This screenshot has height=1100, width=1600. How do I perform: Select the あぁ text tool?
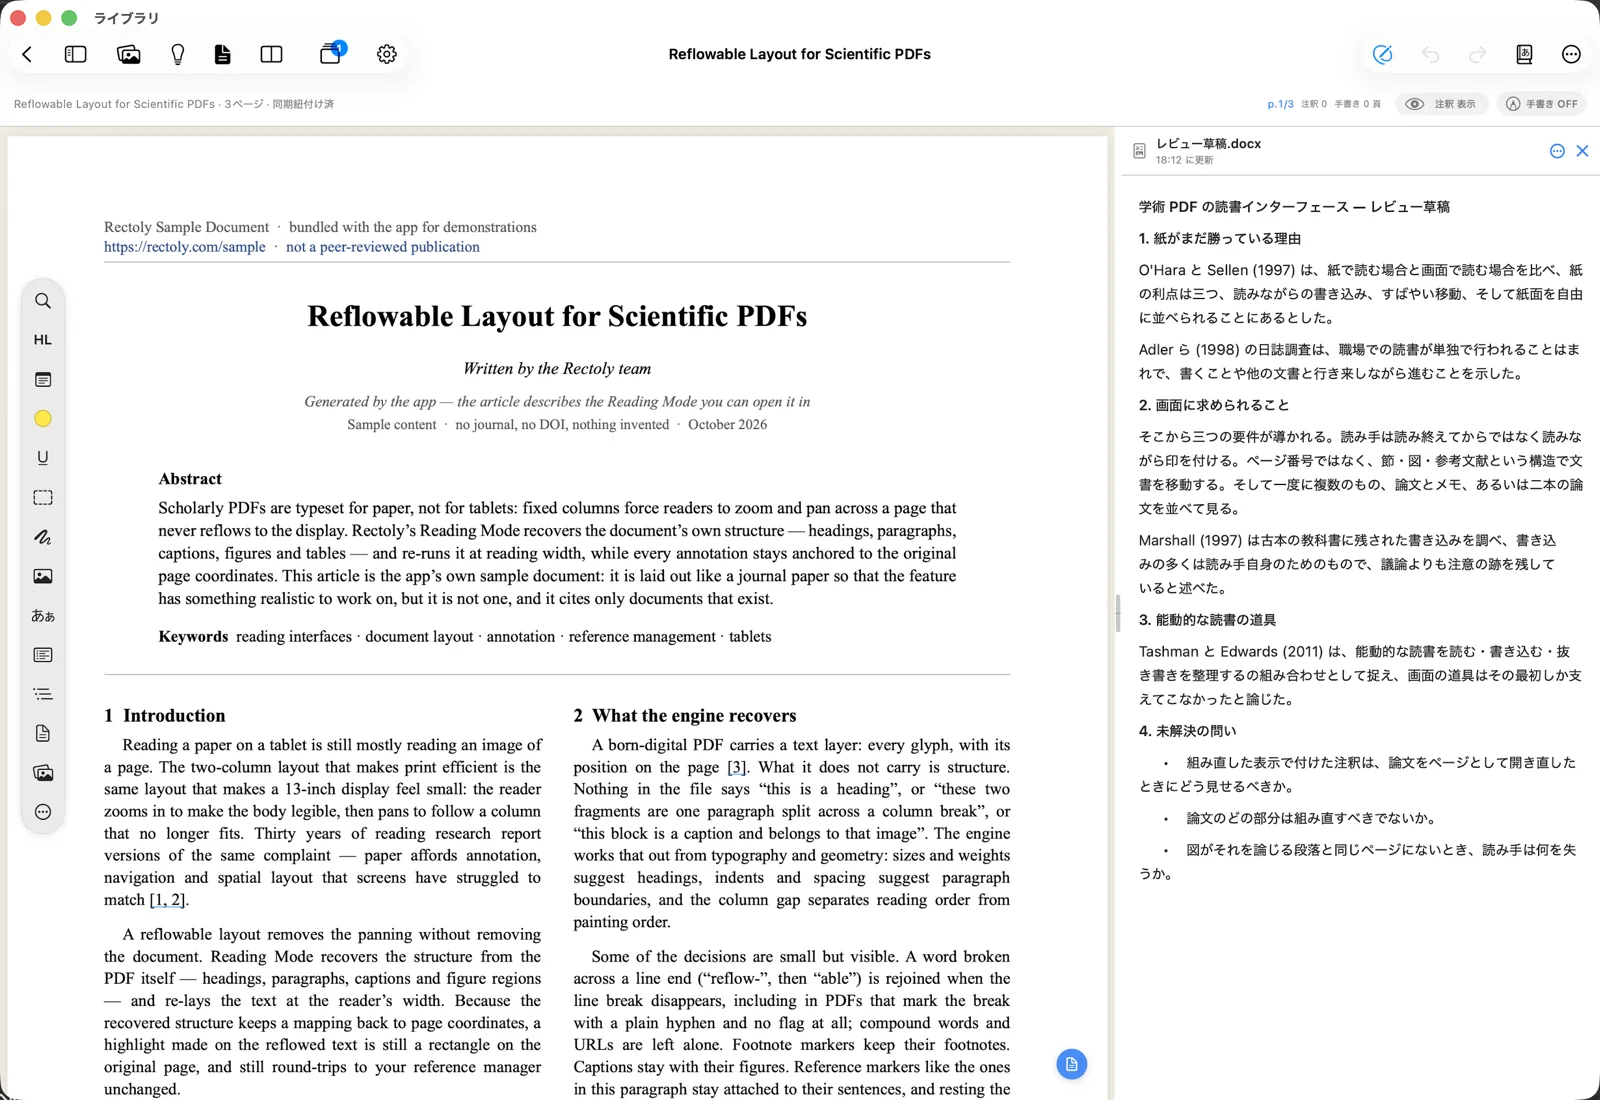tap(43, 616)
